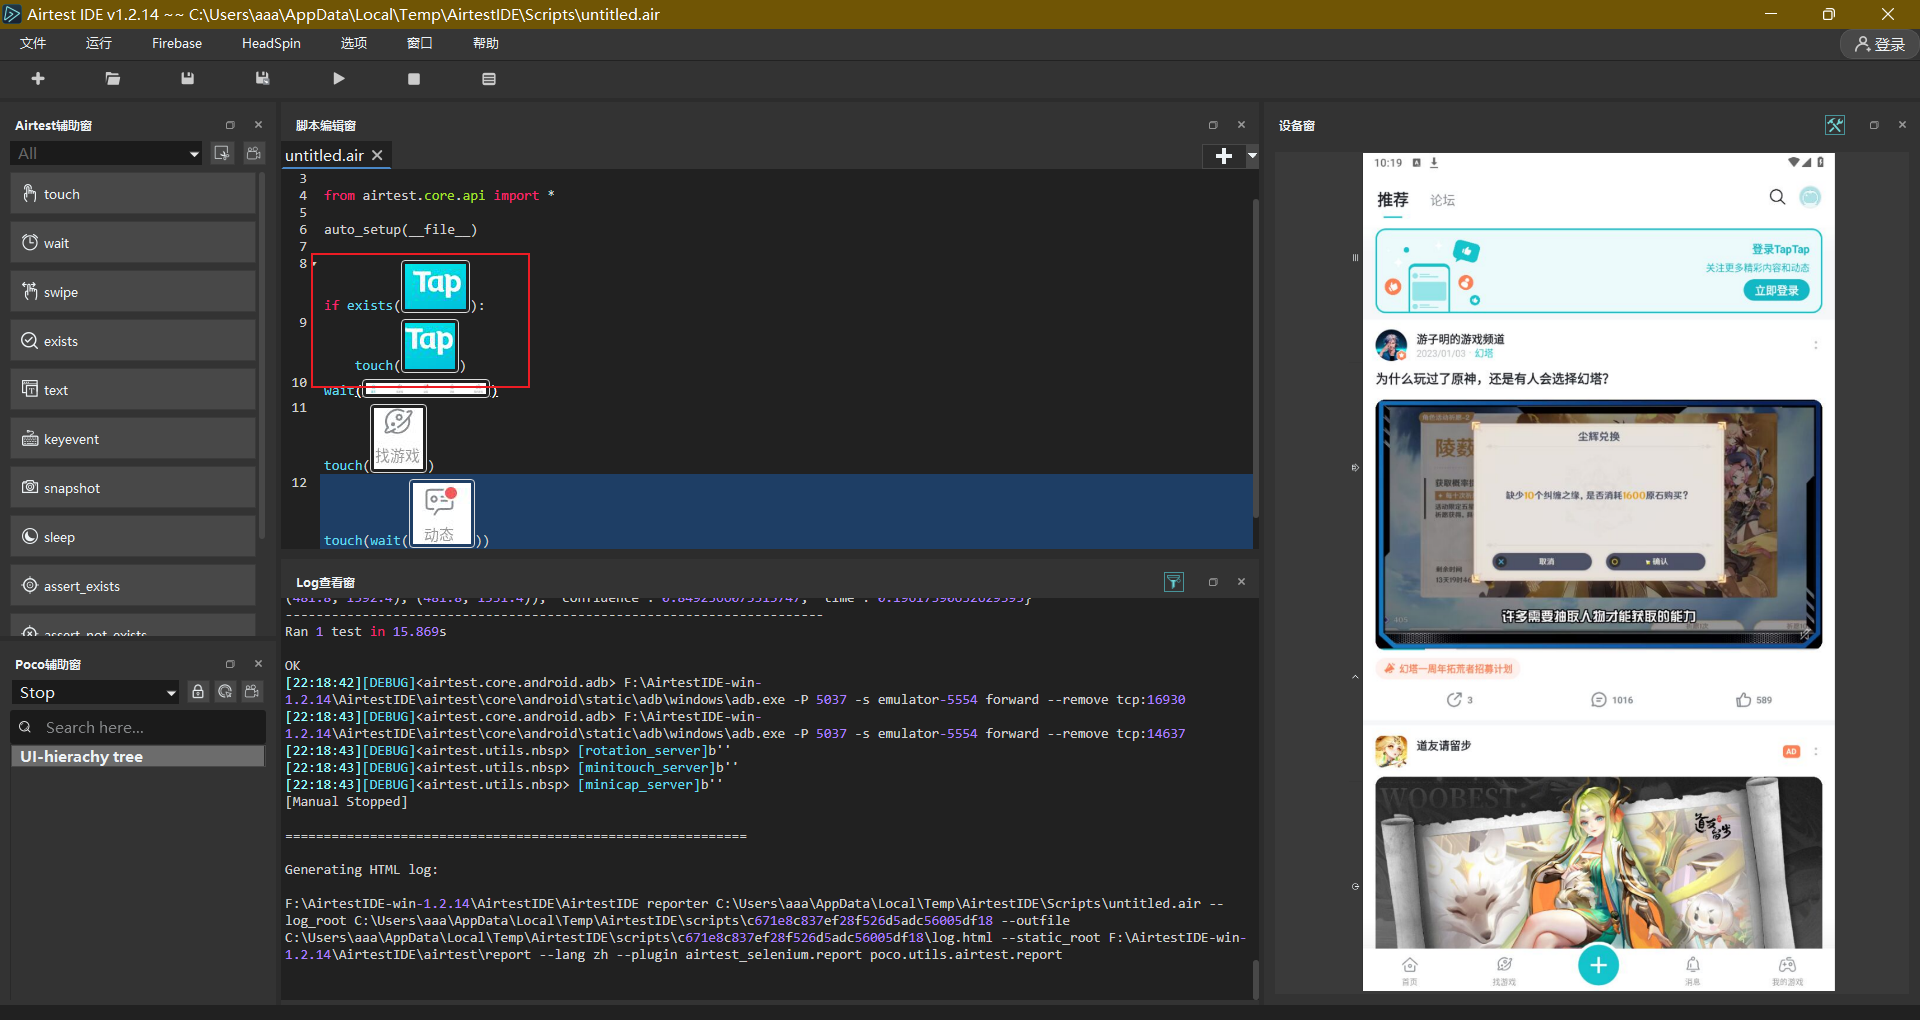The width and height of the screenshot is (1920, 1020).
Task: Click the 找游戏 image in the script
Action: tap(398, 438)
